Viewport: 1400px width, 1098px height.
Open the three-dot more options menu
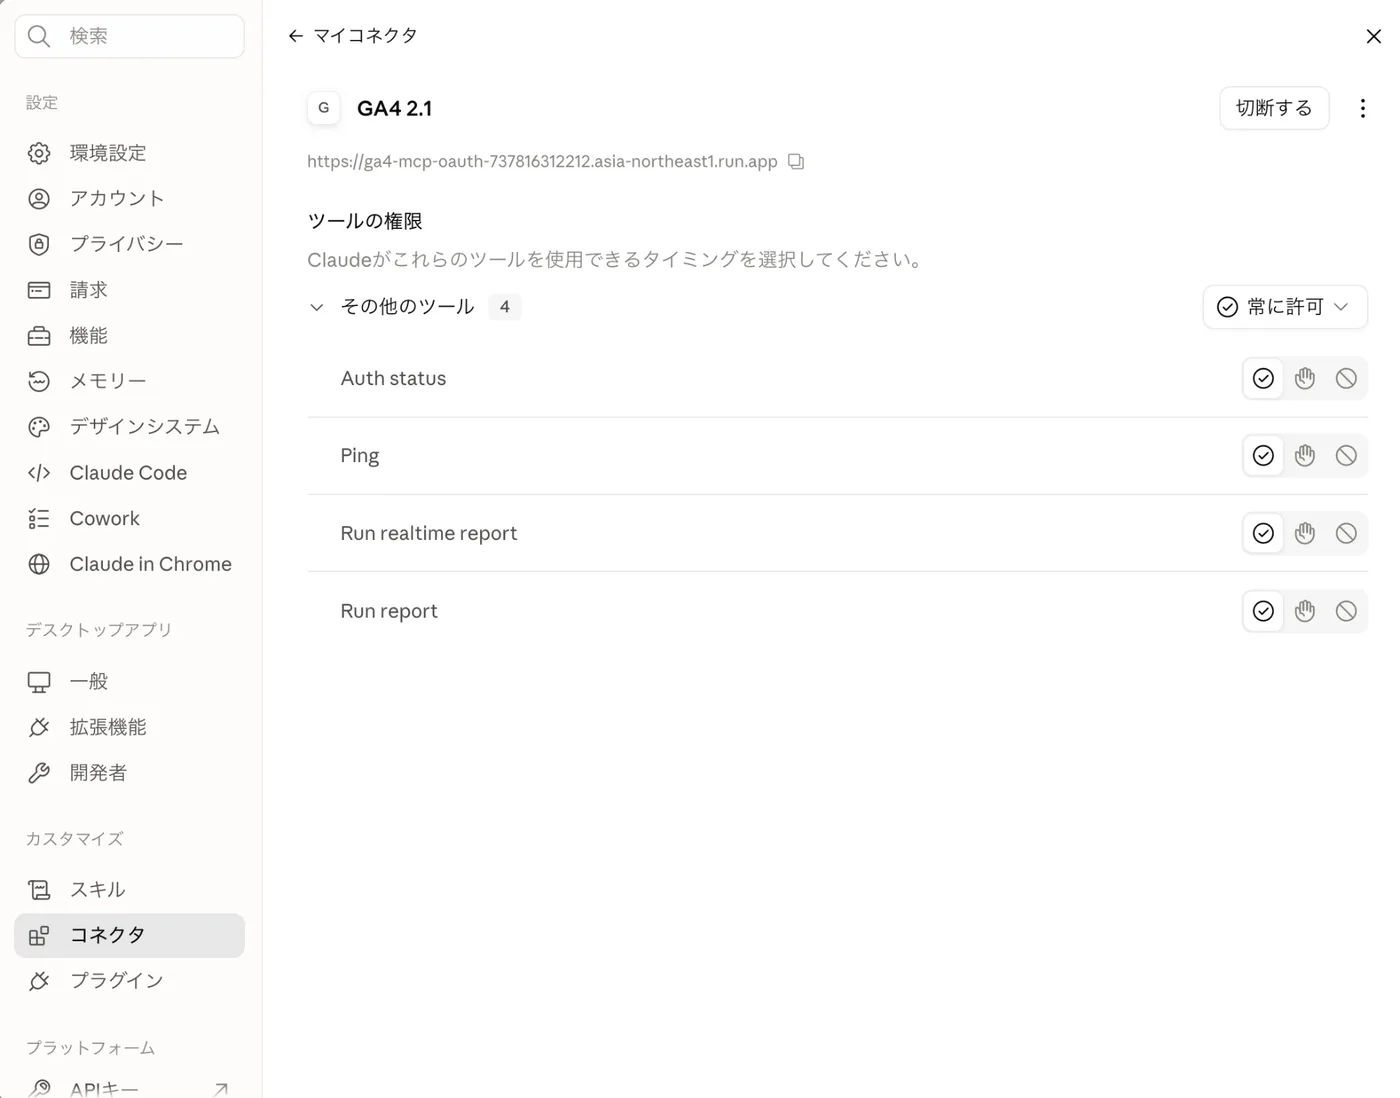coord(1362,108)
